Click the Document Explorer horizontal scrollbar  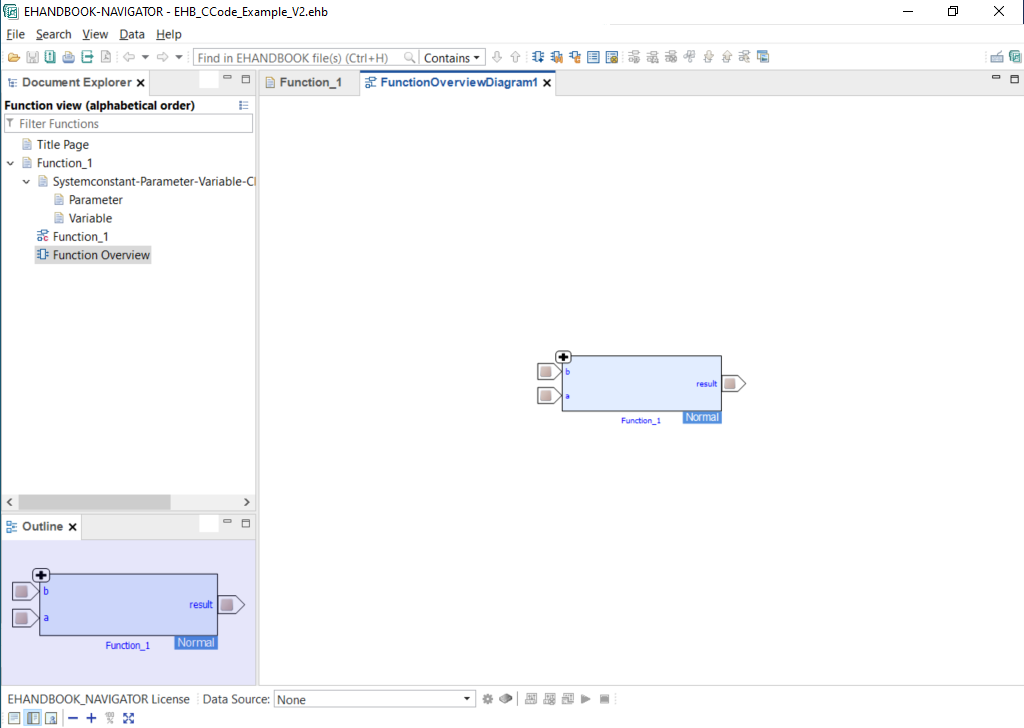95,502
